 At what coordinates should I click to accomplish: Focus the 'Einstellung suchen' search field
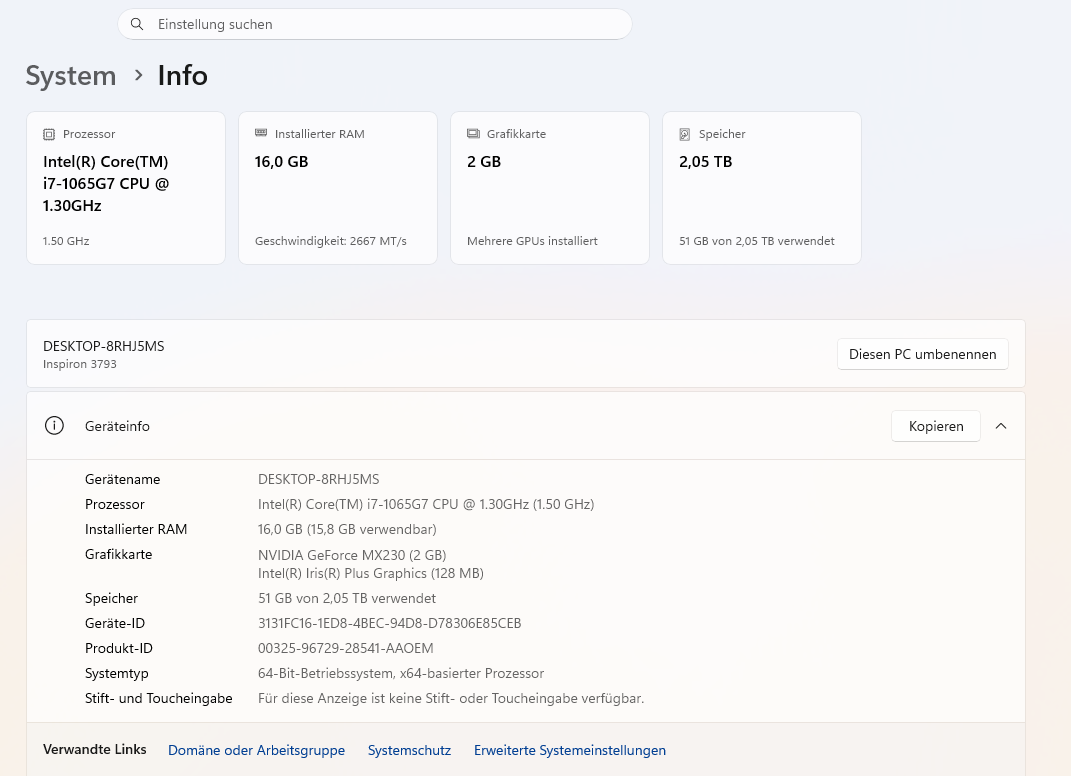click(375, 24)
